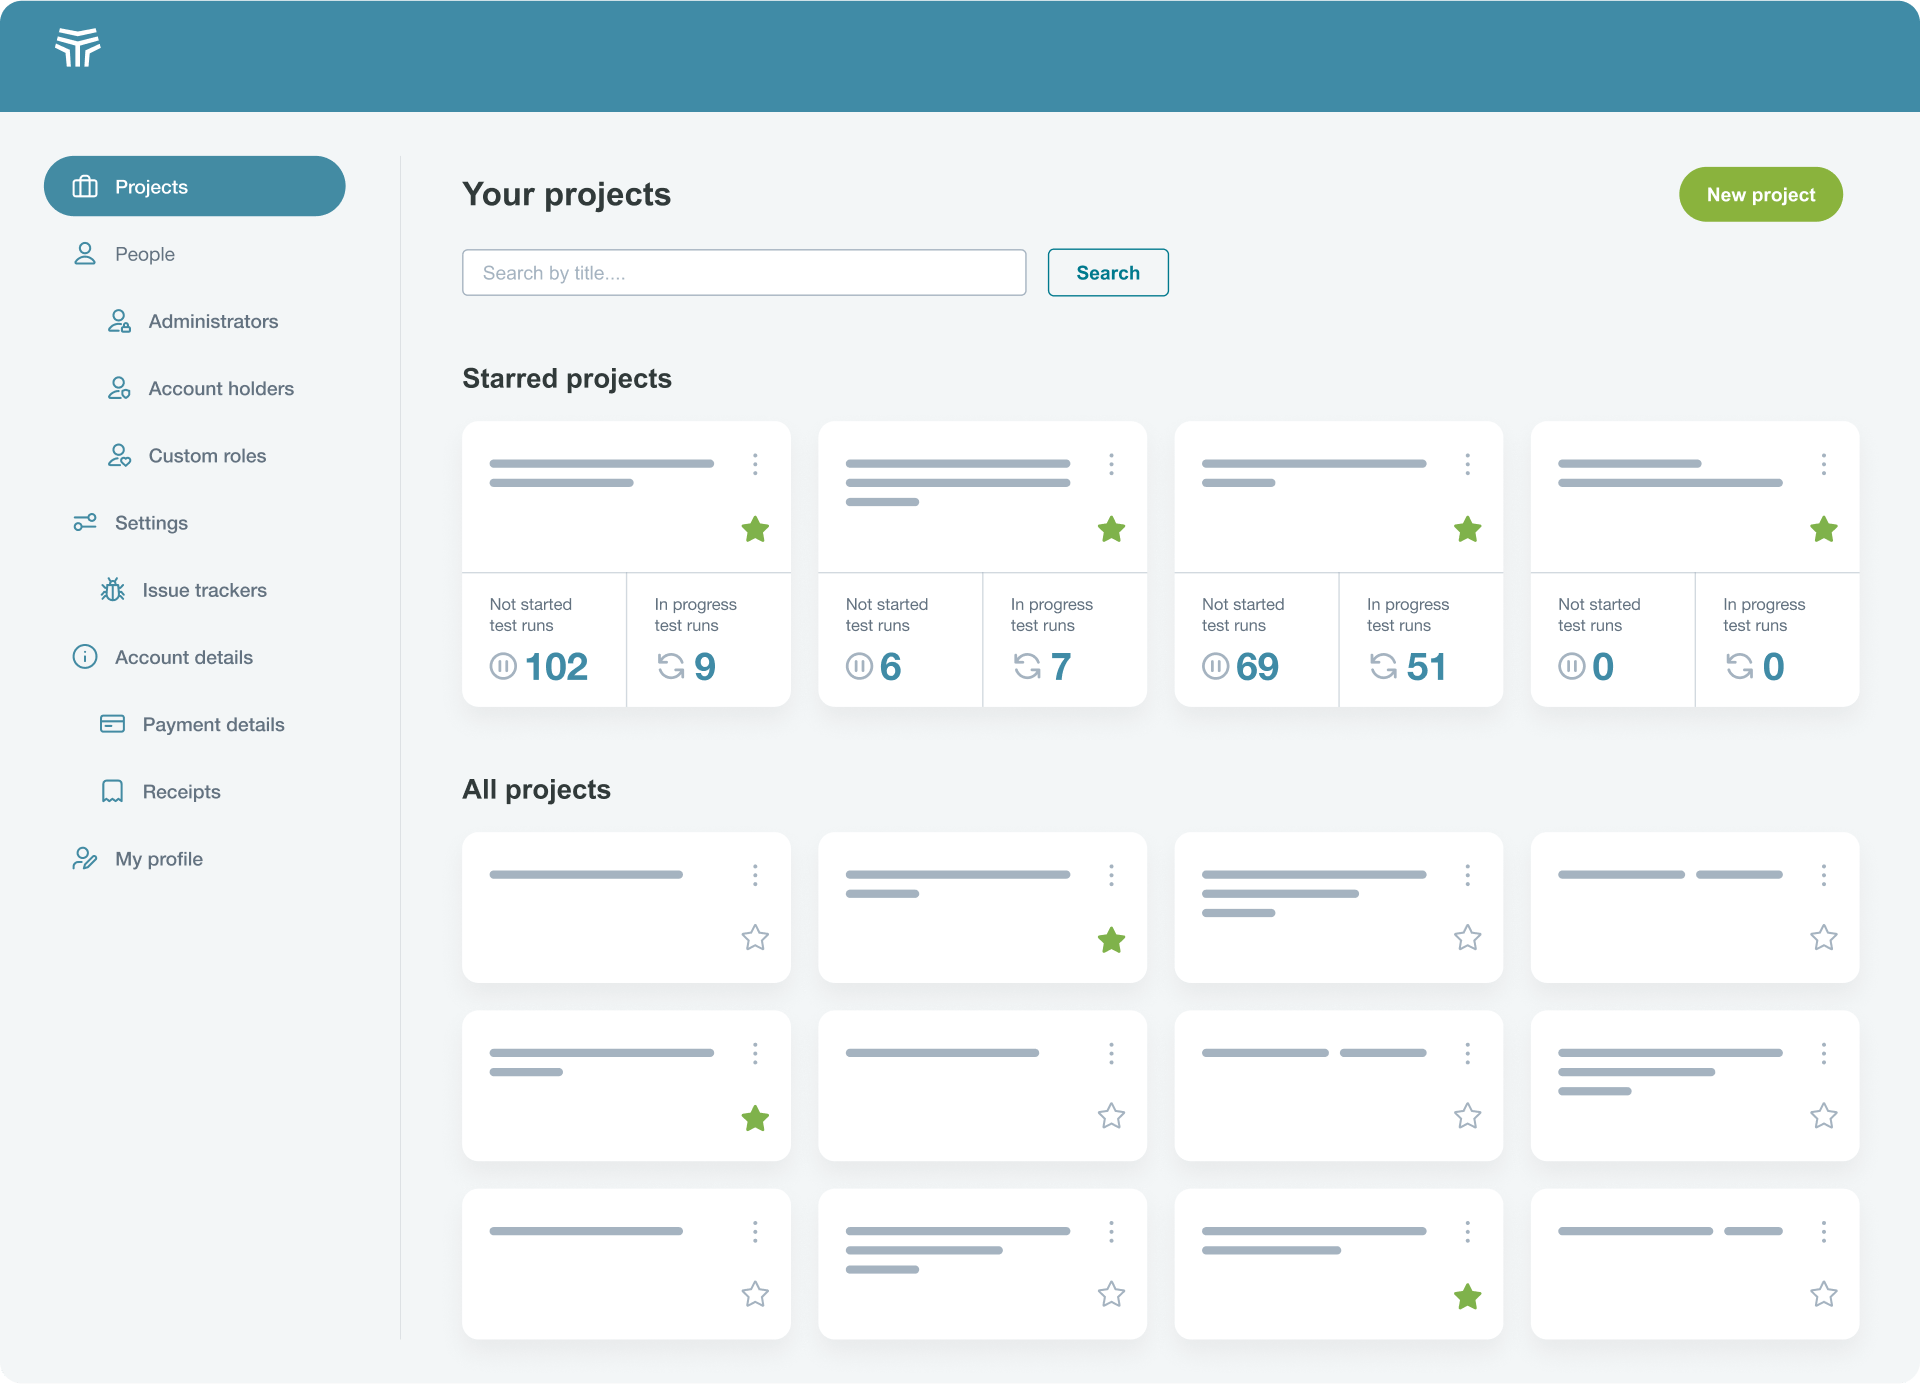Open kebab menu on project with 0 runs
The height and width of the screenshot is (1384, 1920).
[x=1823, y=464]
